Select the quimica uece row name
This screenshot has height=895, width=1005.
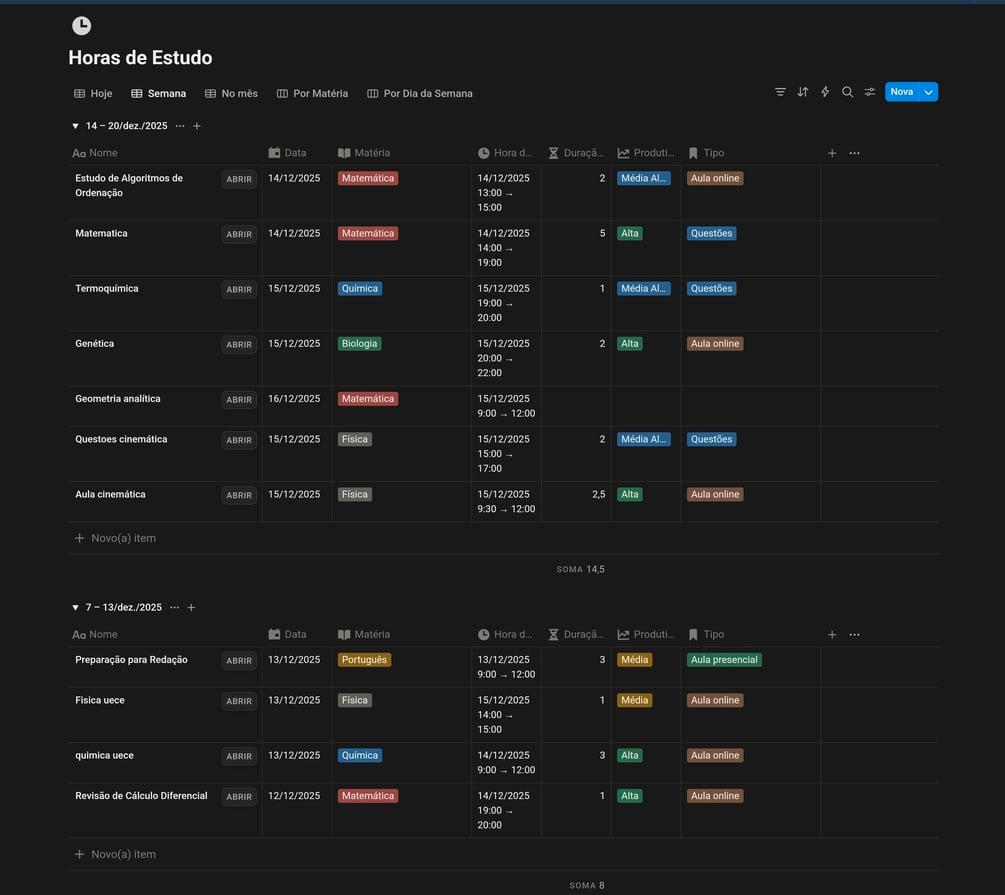pos(104,755)
